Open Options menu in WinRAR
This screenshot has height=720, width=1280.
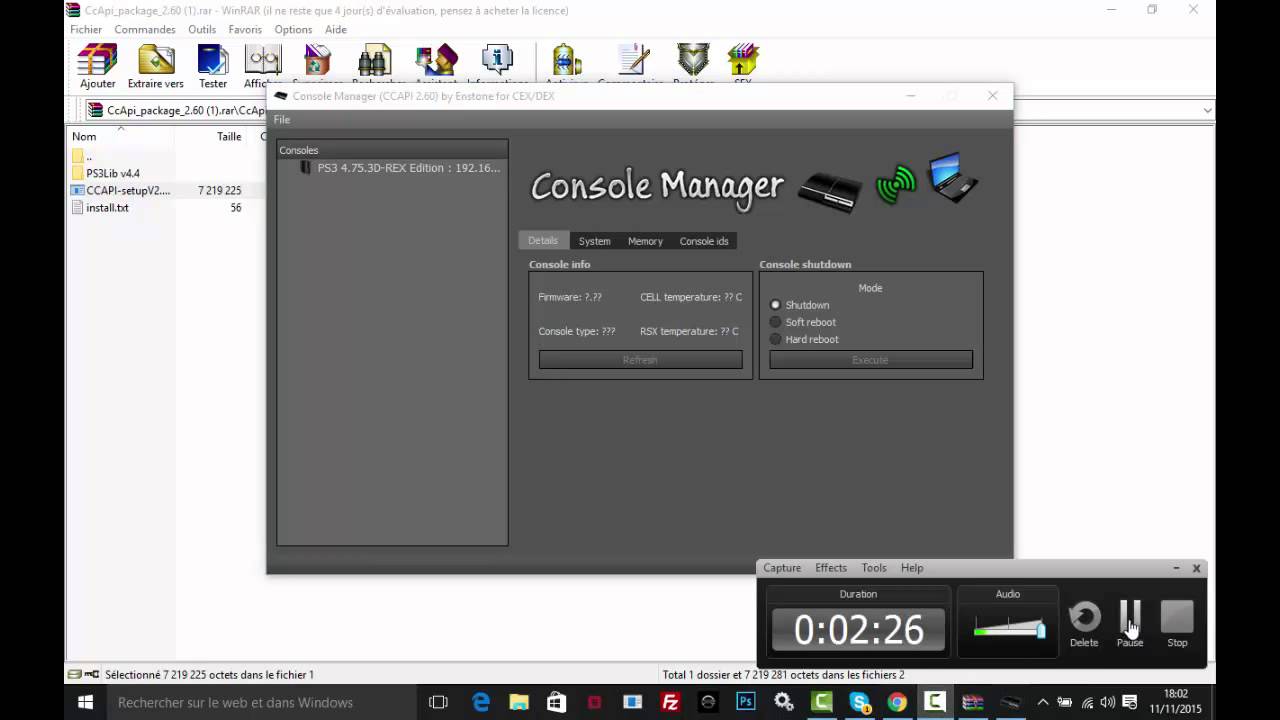coord(293,29)
